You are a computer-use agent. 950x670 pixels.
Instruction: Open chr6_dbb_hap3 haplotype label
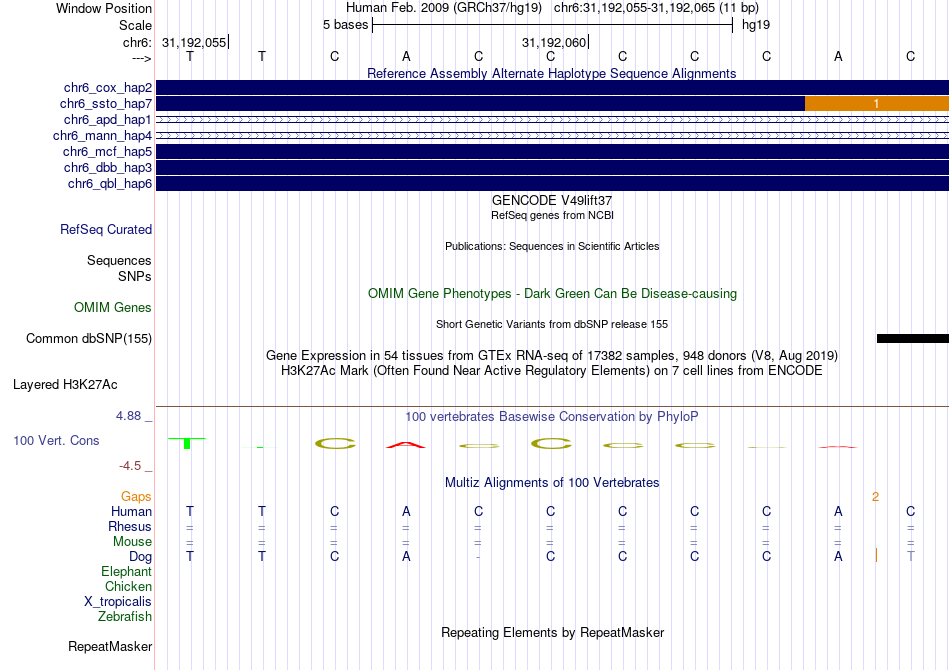pyautogui.click(x=108, y=167)
